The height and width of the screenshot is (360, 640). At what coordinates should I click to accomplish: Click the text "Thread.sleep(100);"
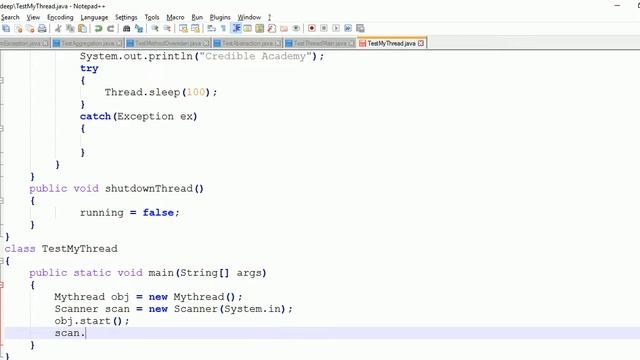161,92
